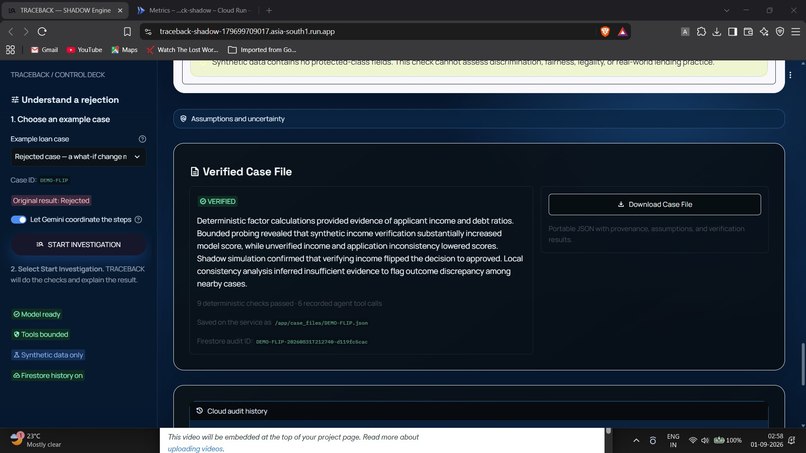Toggle Let Gemini coordinate the steps switch
This screenshot has width=806, height=453.
pyautogui.click(x=19, y=220)
